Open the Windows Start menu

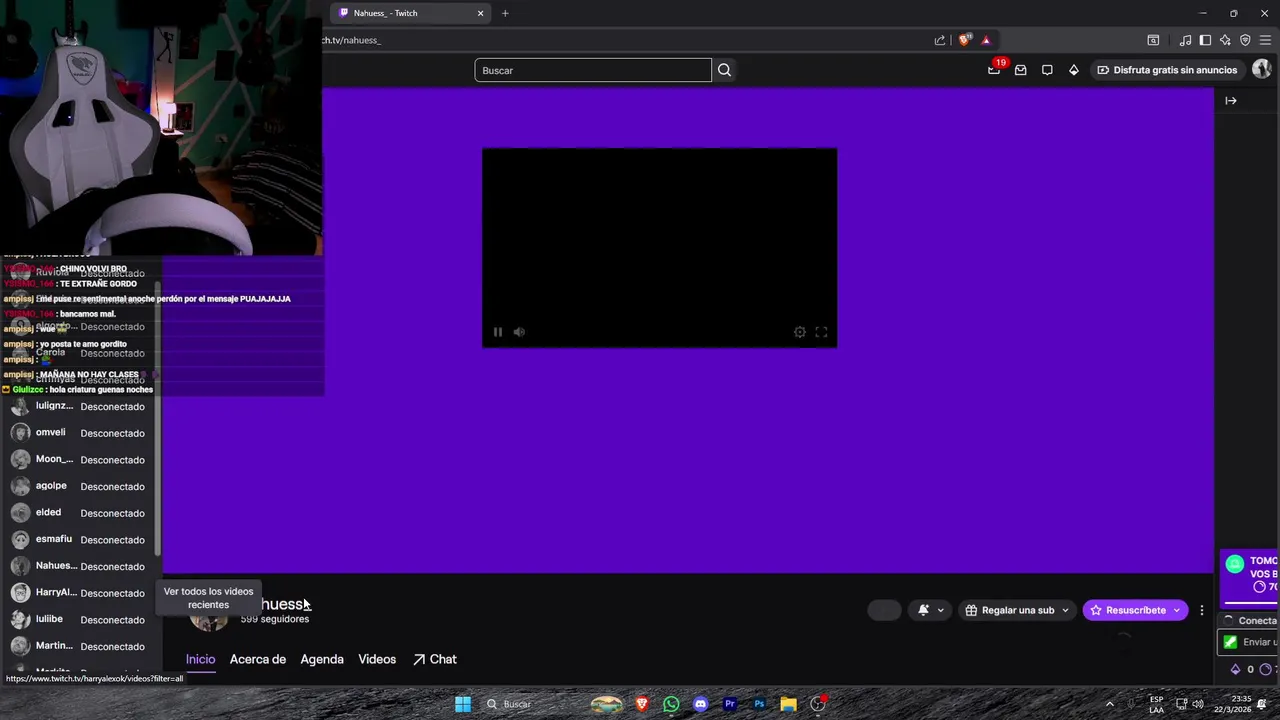(x=463, y=704)
